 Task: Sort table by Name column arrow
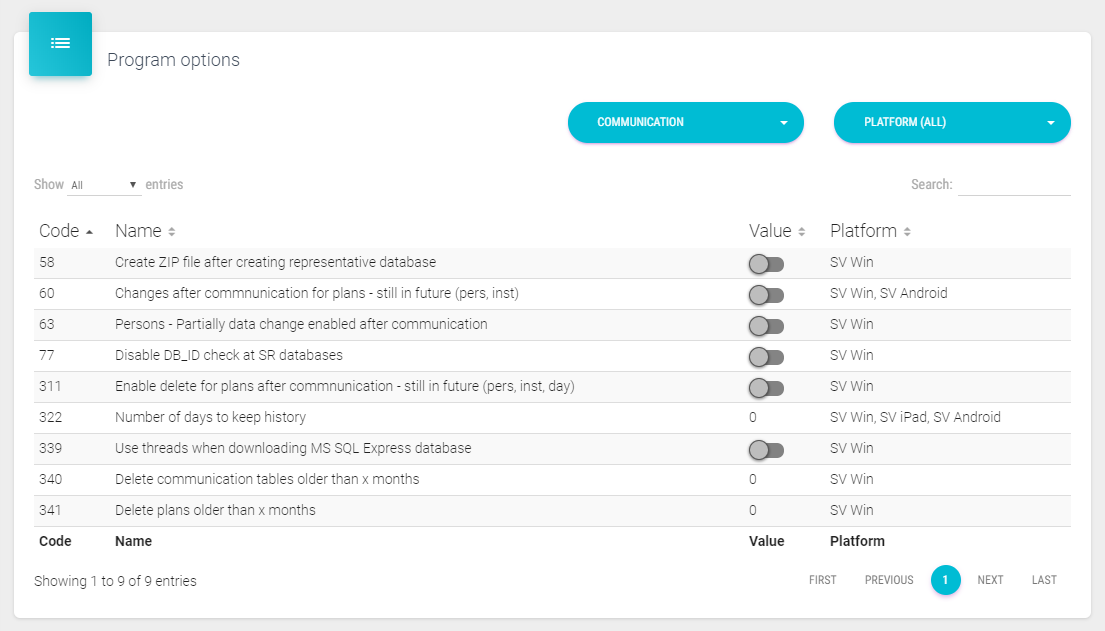(172, 232)
